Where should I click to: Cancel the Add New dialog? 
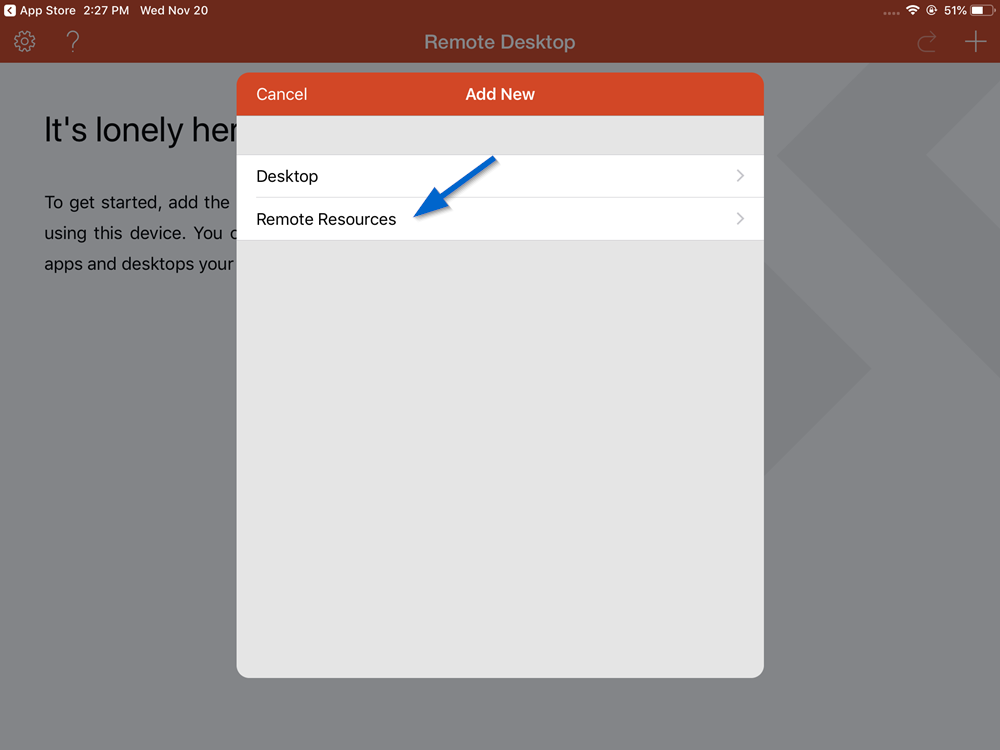(281, 94)
